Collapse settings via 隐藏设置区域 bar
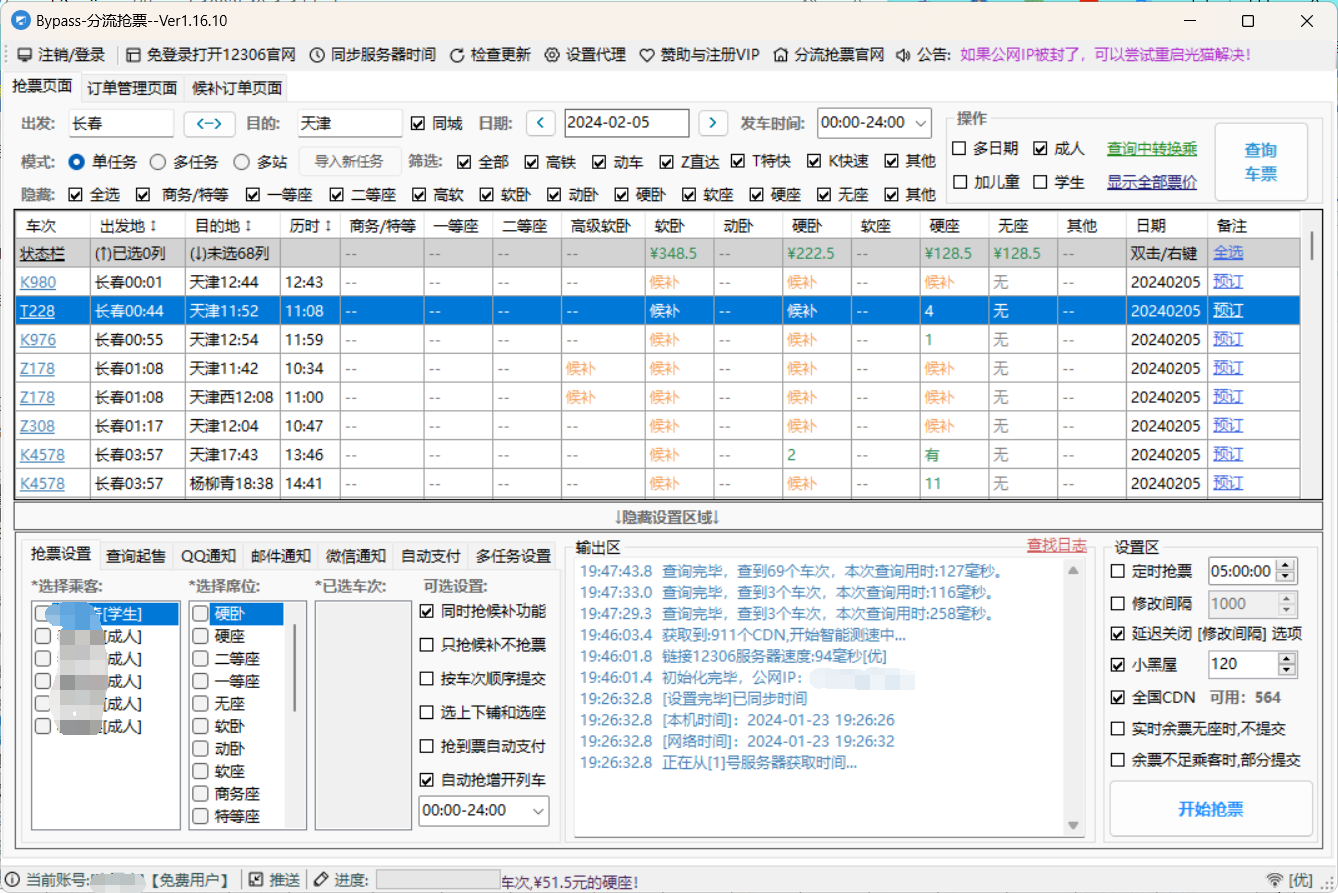 (667, 516)
